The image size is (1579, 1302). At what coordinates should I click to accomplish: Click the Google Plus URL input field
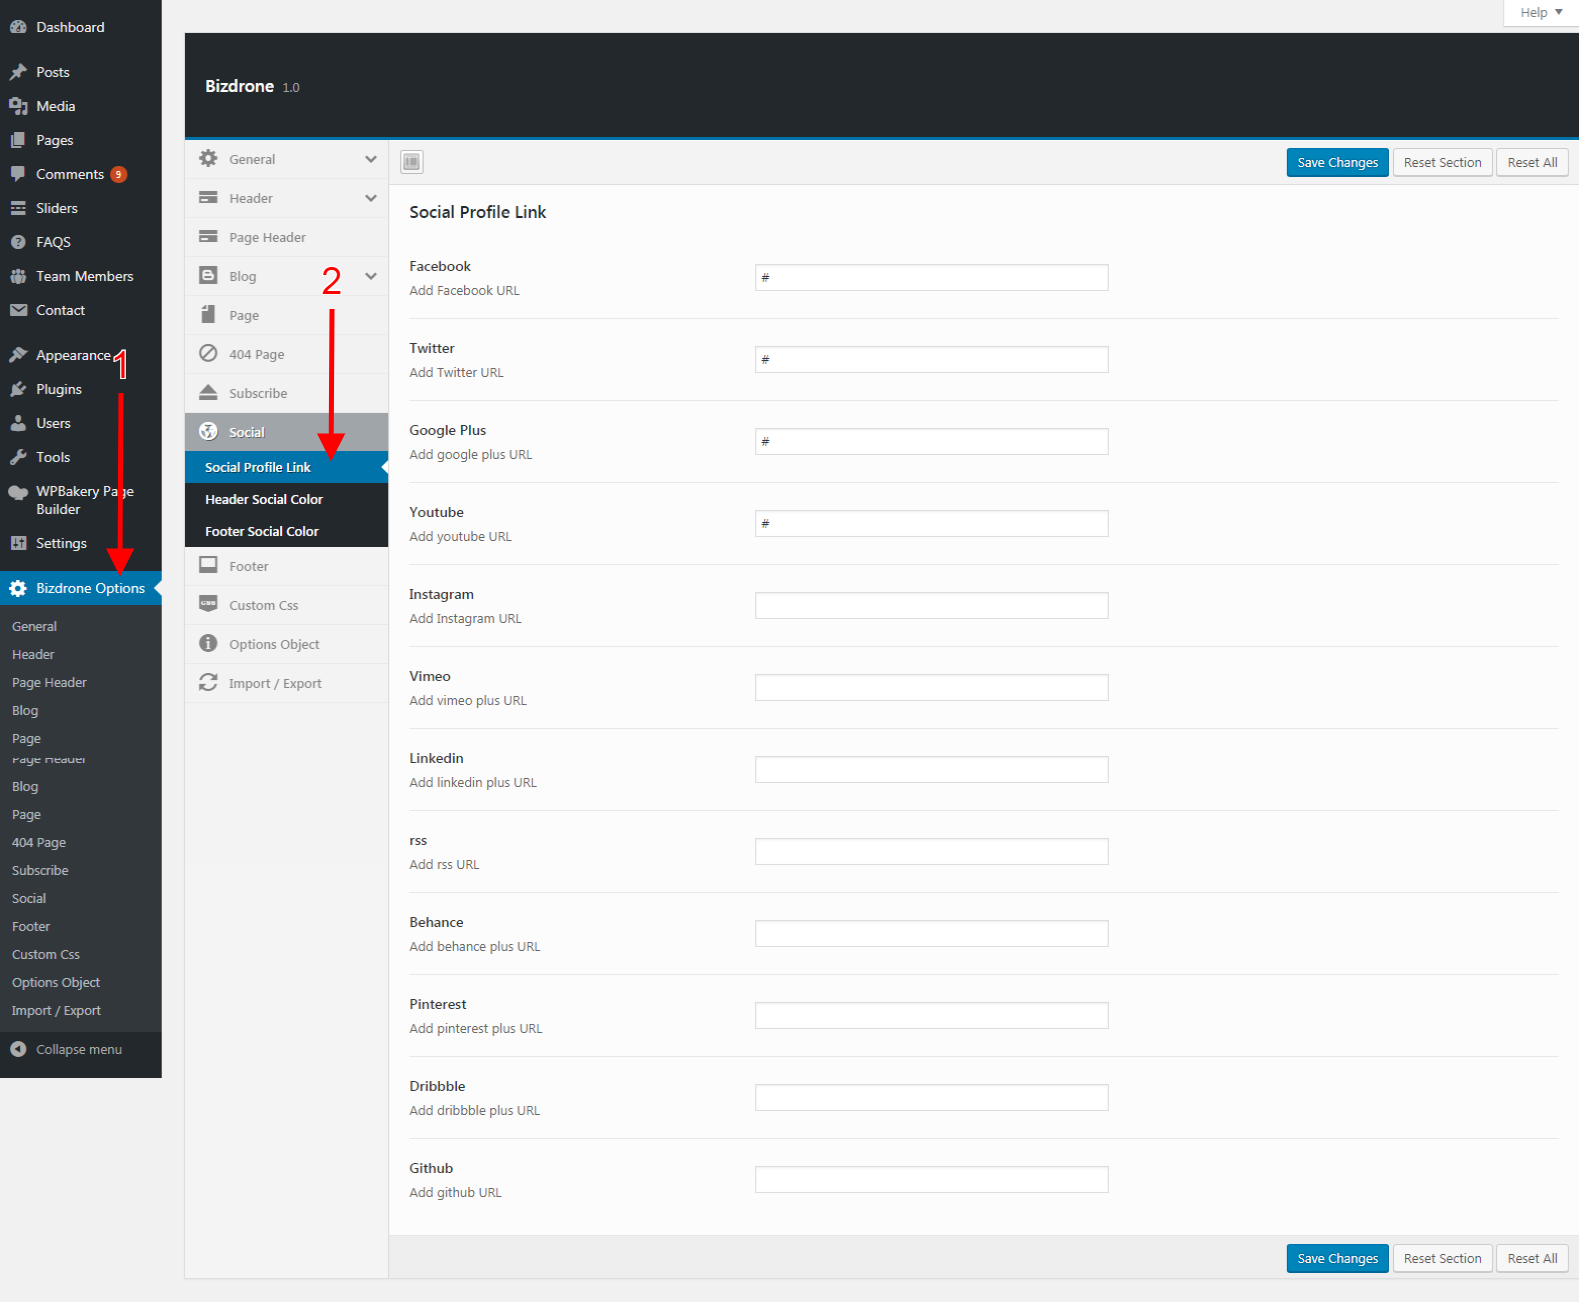click(x=931, y=441)
